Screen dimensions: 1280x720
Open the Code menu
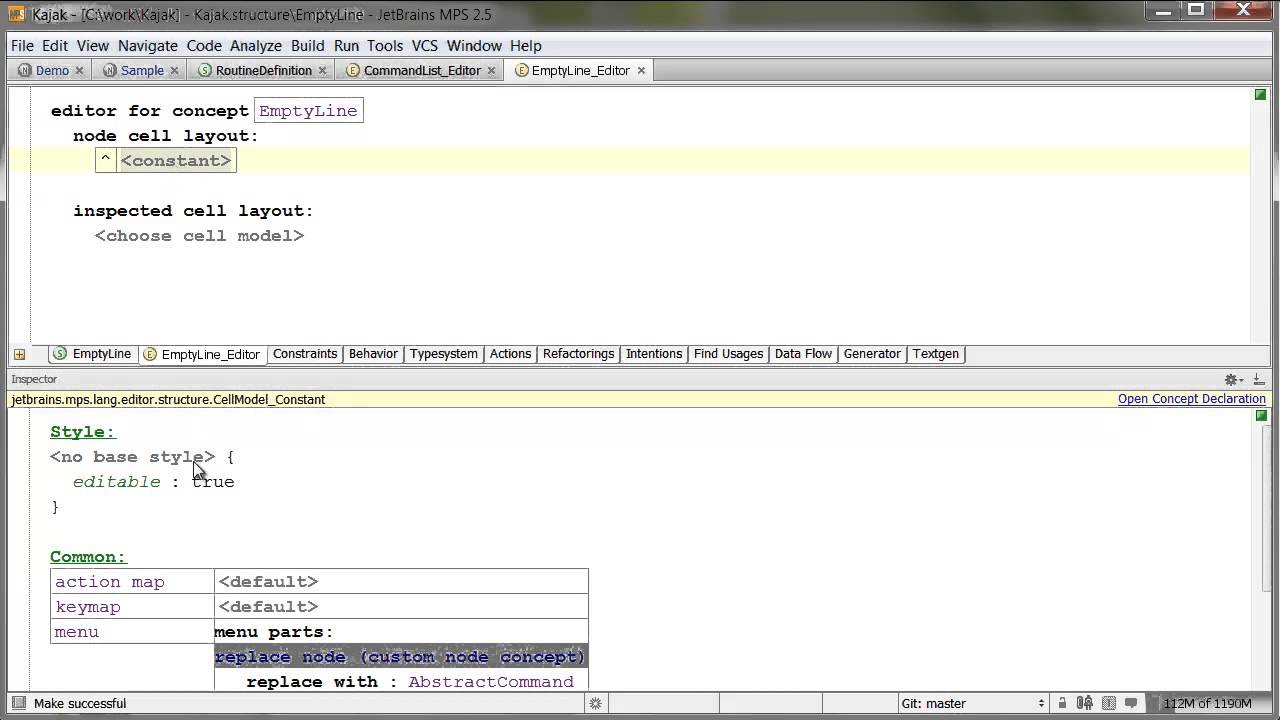[204, 46]
